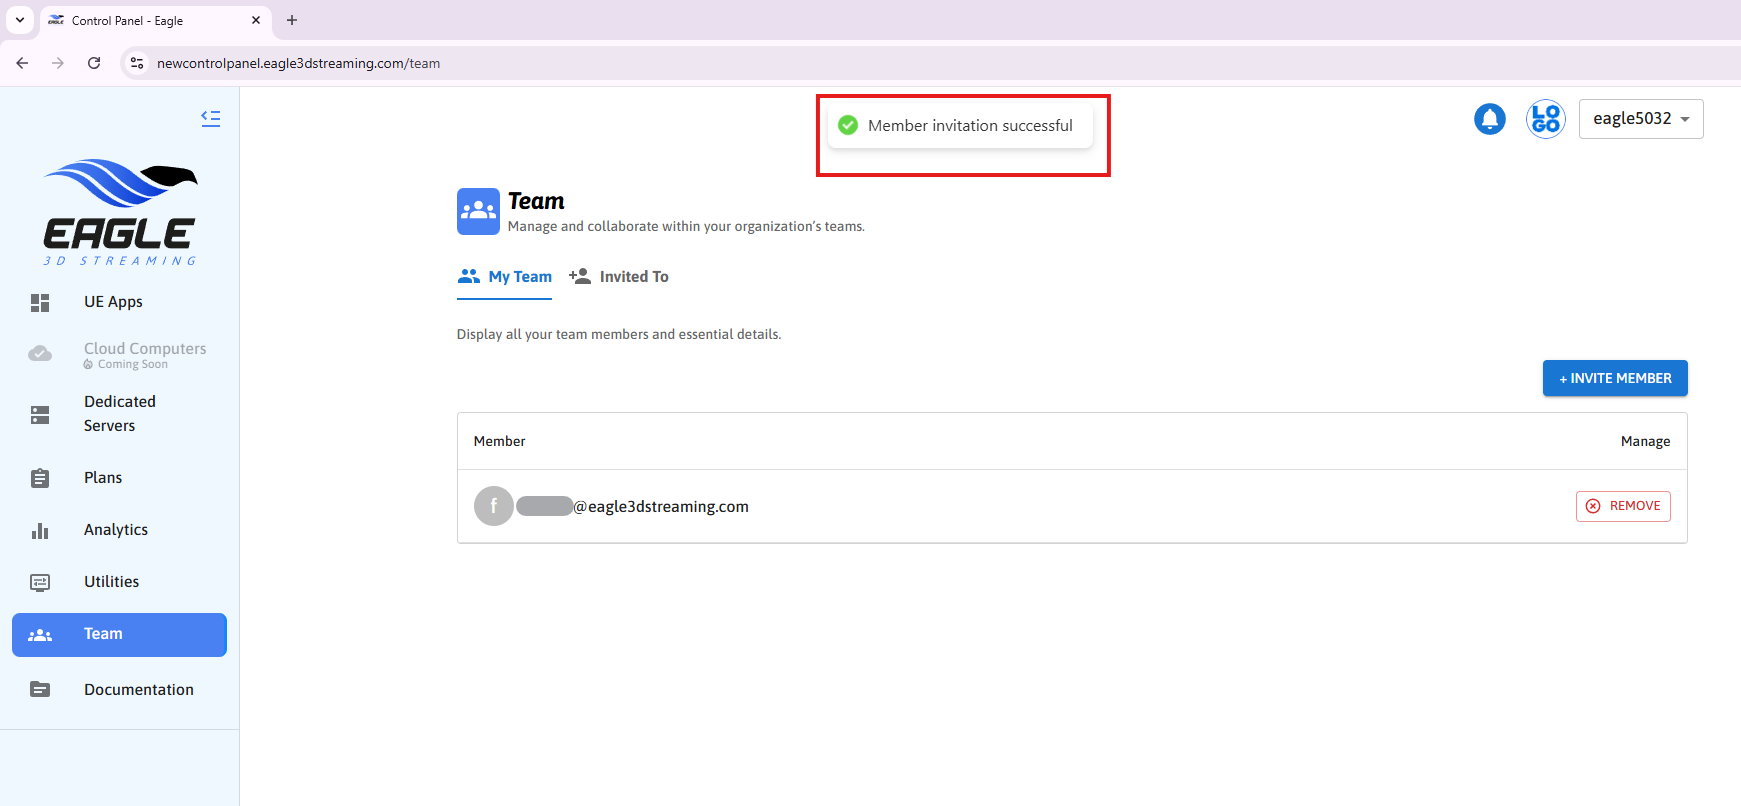
Task: Select the My Team tab
Action: (x=505, y=277)
